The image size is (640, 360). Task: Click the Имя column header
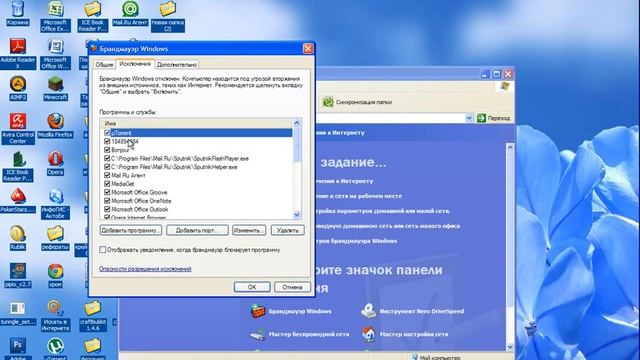[196, 123]
